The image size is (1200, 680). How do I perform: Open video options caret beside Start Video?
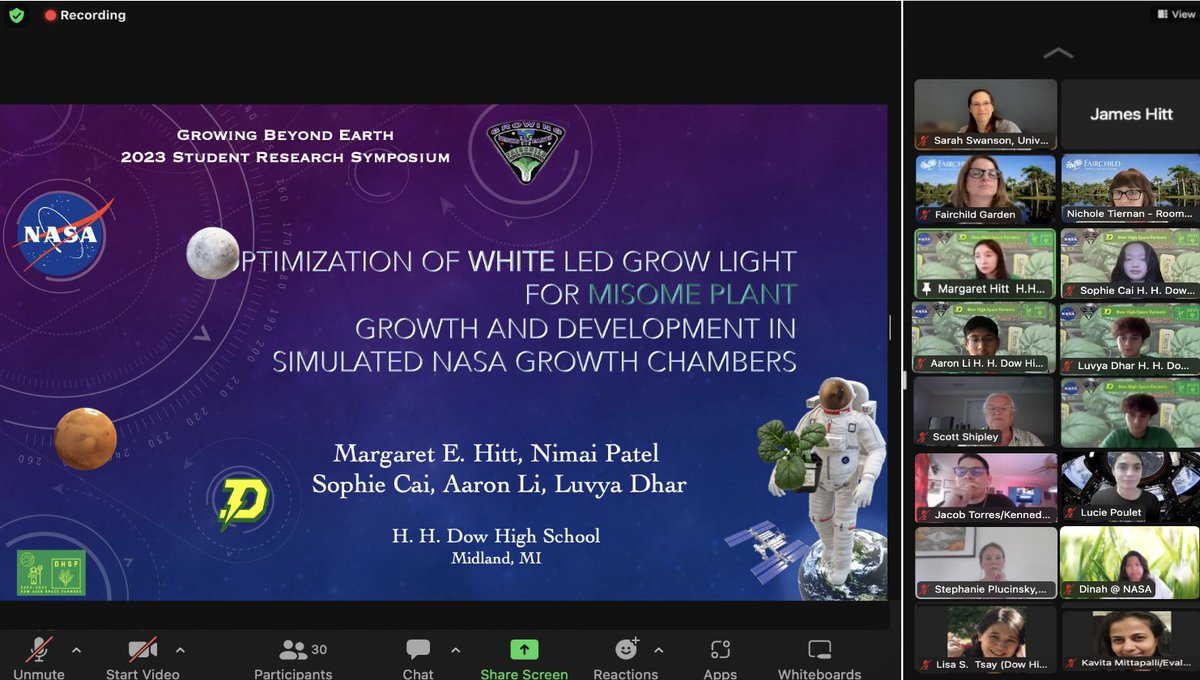pyautogui.click(x=180, y=650)
